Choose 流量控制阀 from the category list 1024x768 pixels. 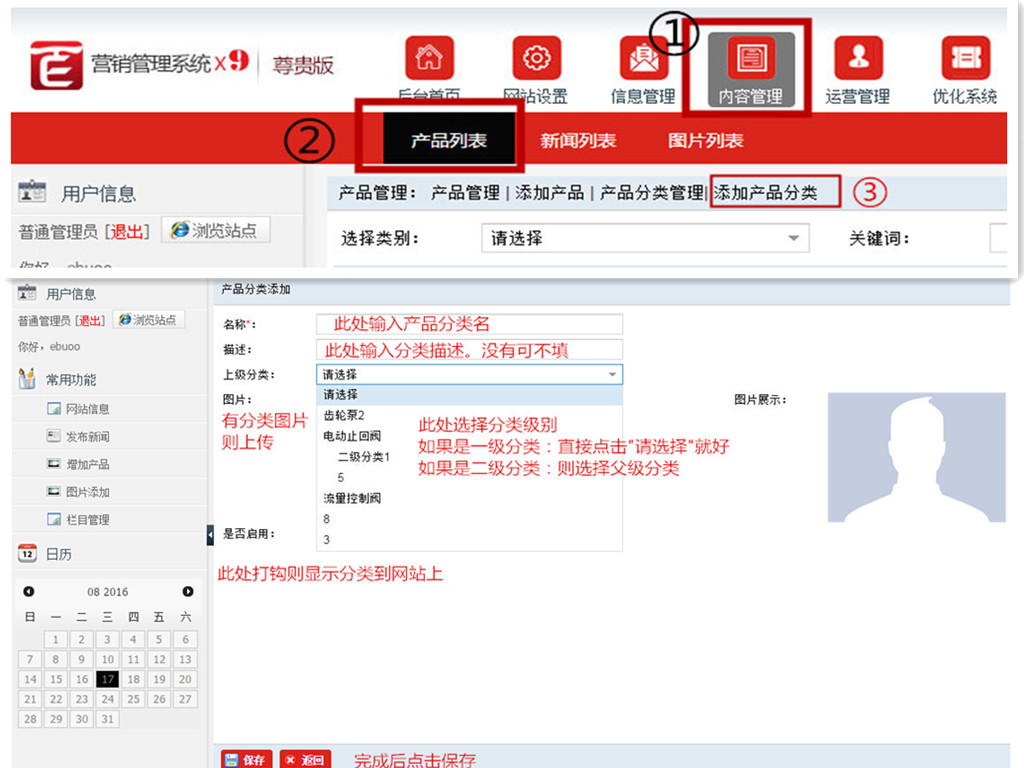pos(352,498)
